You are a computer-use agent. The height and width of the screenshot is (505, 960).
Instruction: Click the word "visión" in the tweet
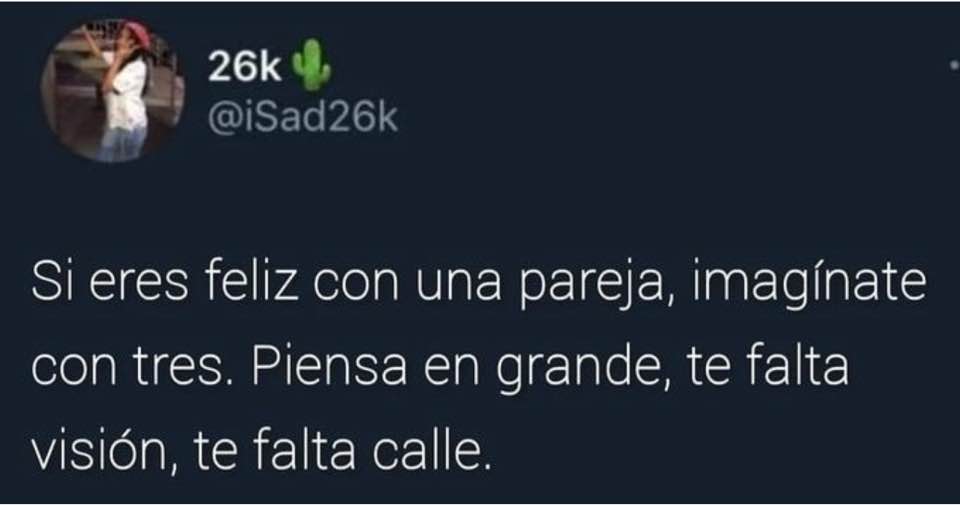point(104,452)
